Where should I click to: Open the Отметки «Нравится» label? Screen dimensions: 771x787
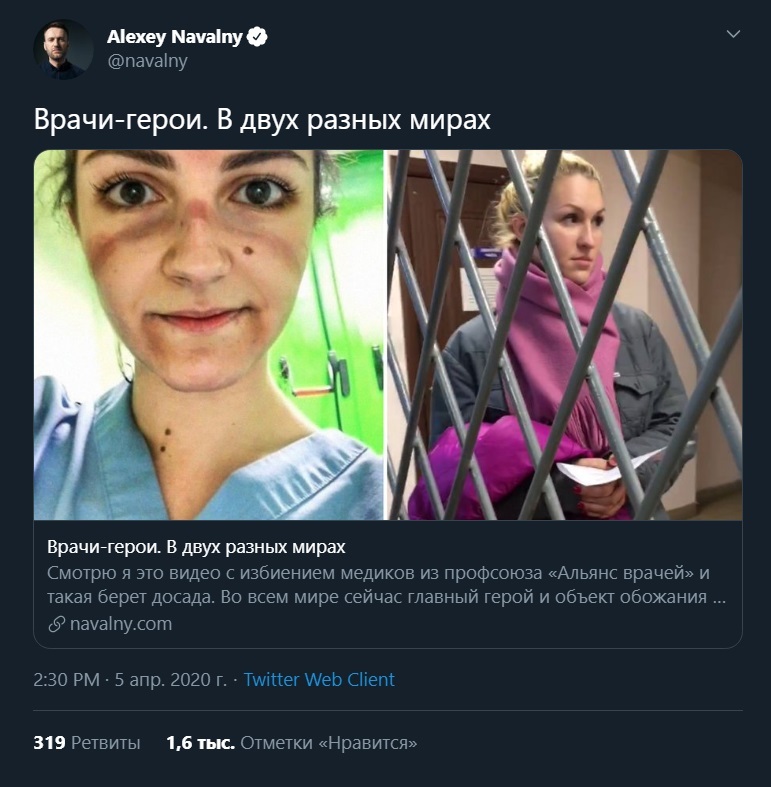pyautogui.click(x=329, y=743)
